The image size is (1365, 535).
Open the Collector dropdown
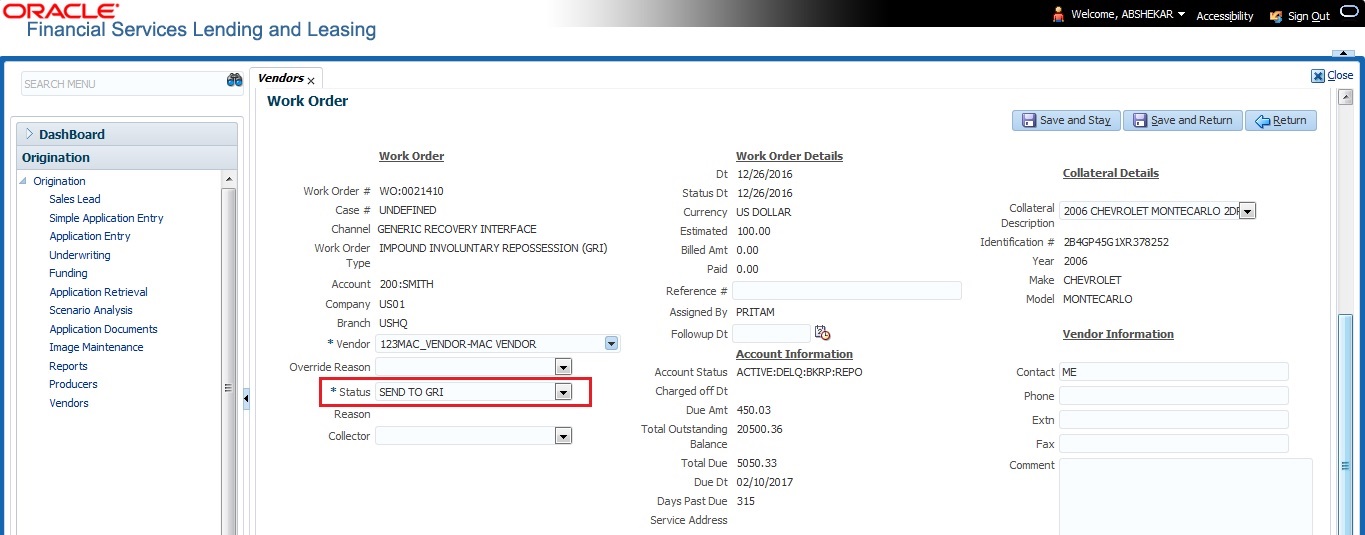click(563, 436)
